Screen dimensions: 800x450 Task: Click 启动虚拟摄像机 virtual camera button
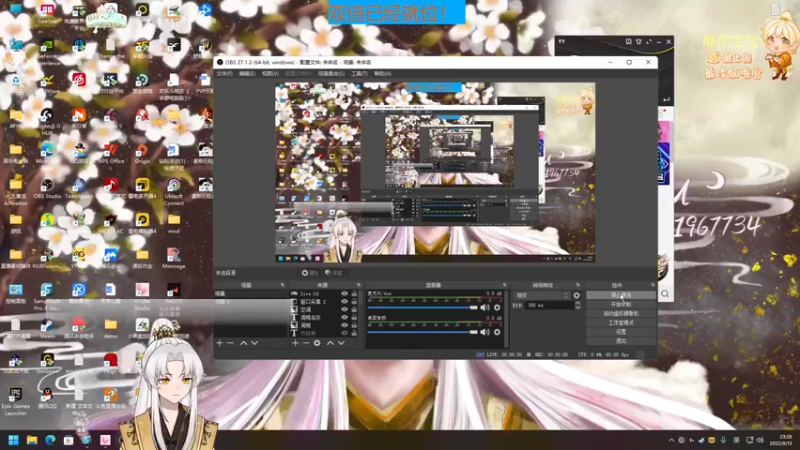pyautogui.click(x=621, y=313)
